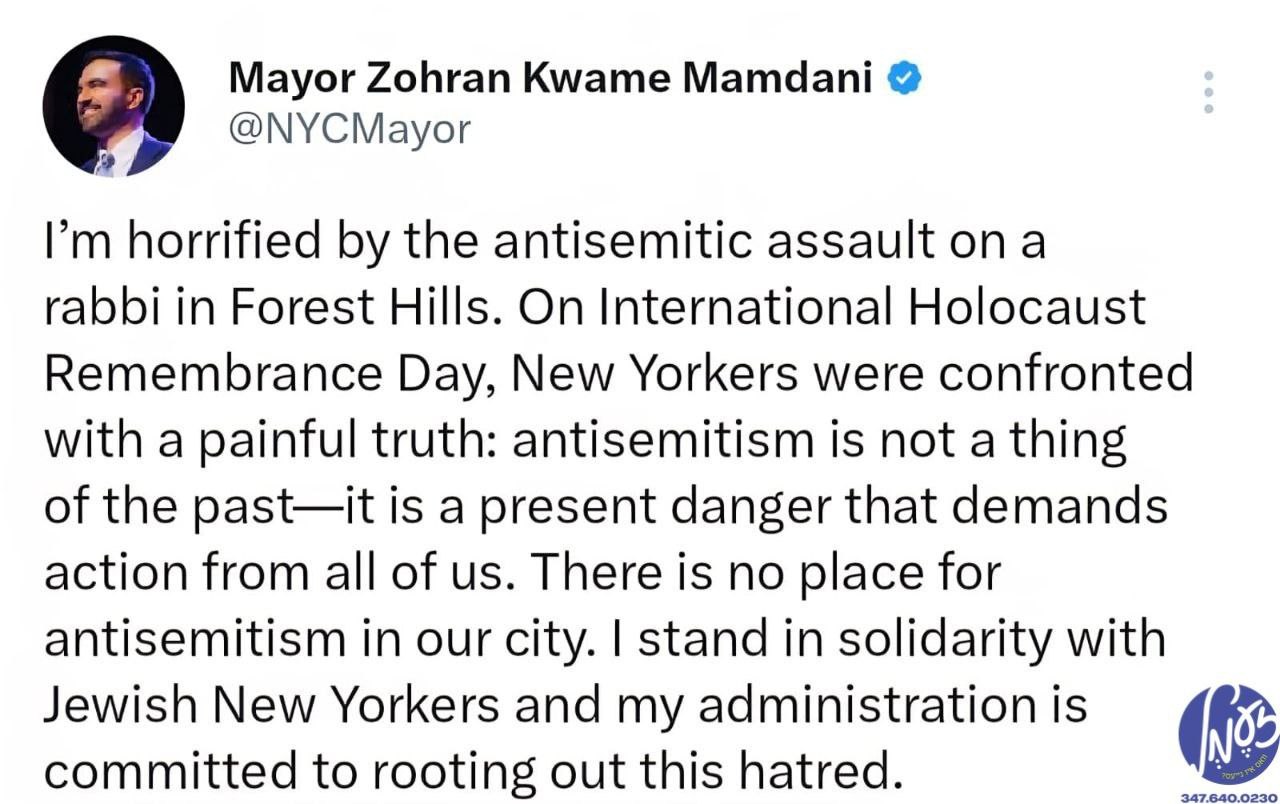Open the three-dot more options menu
This screenshot has width=1280, height=804.
(x=1208, y=92)
